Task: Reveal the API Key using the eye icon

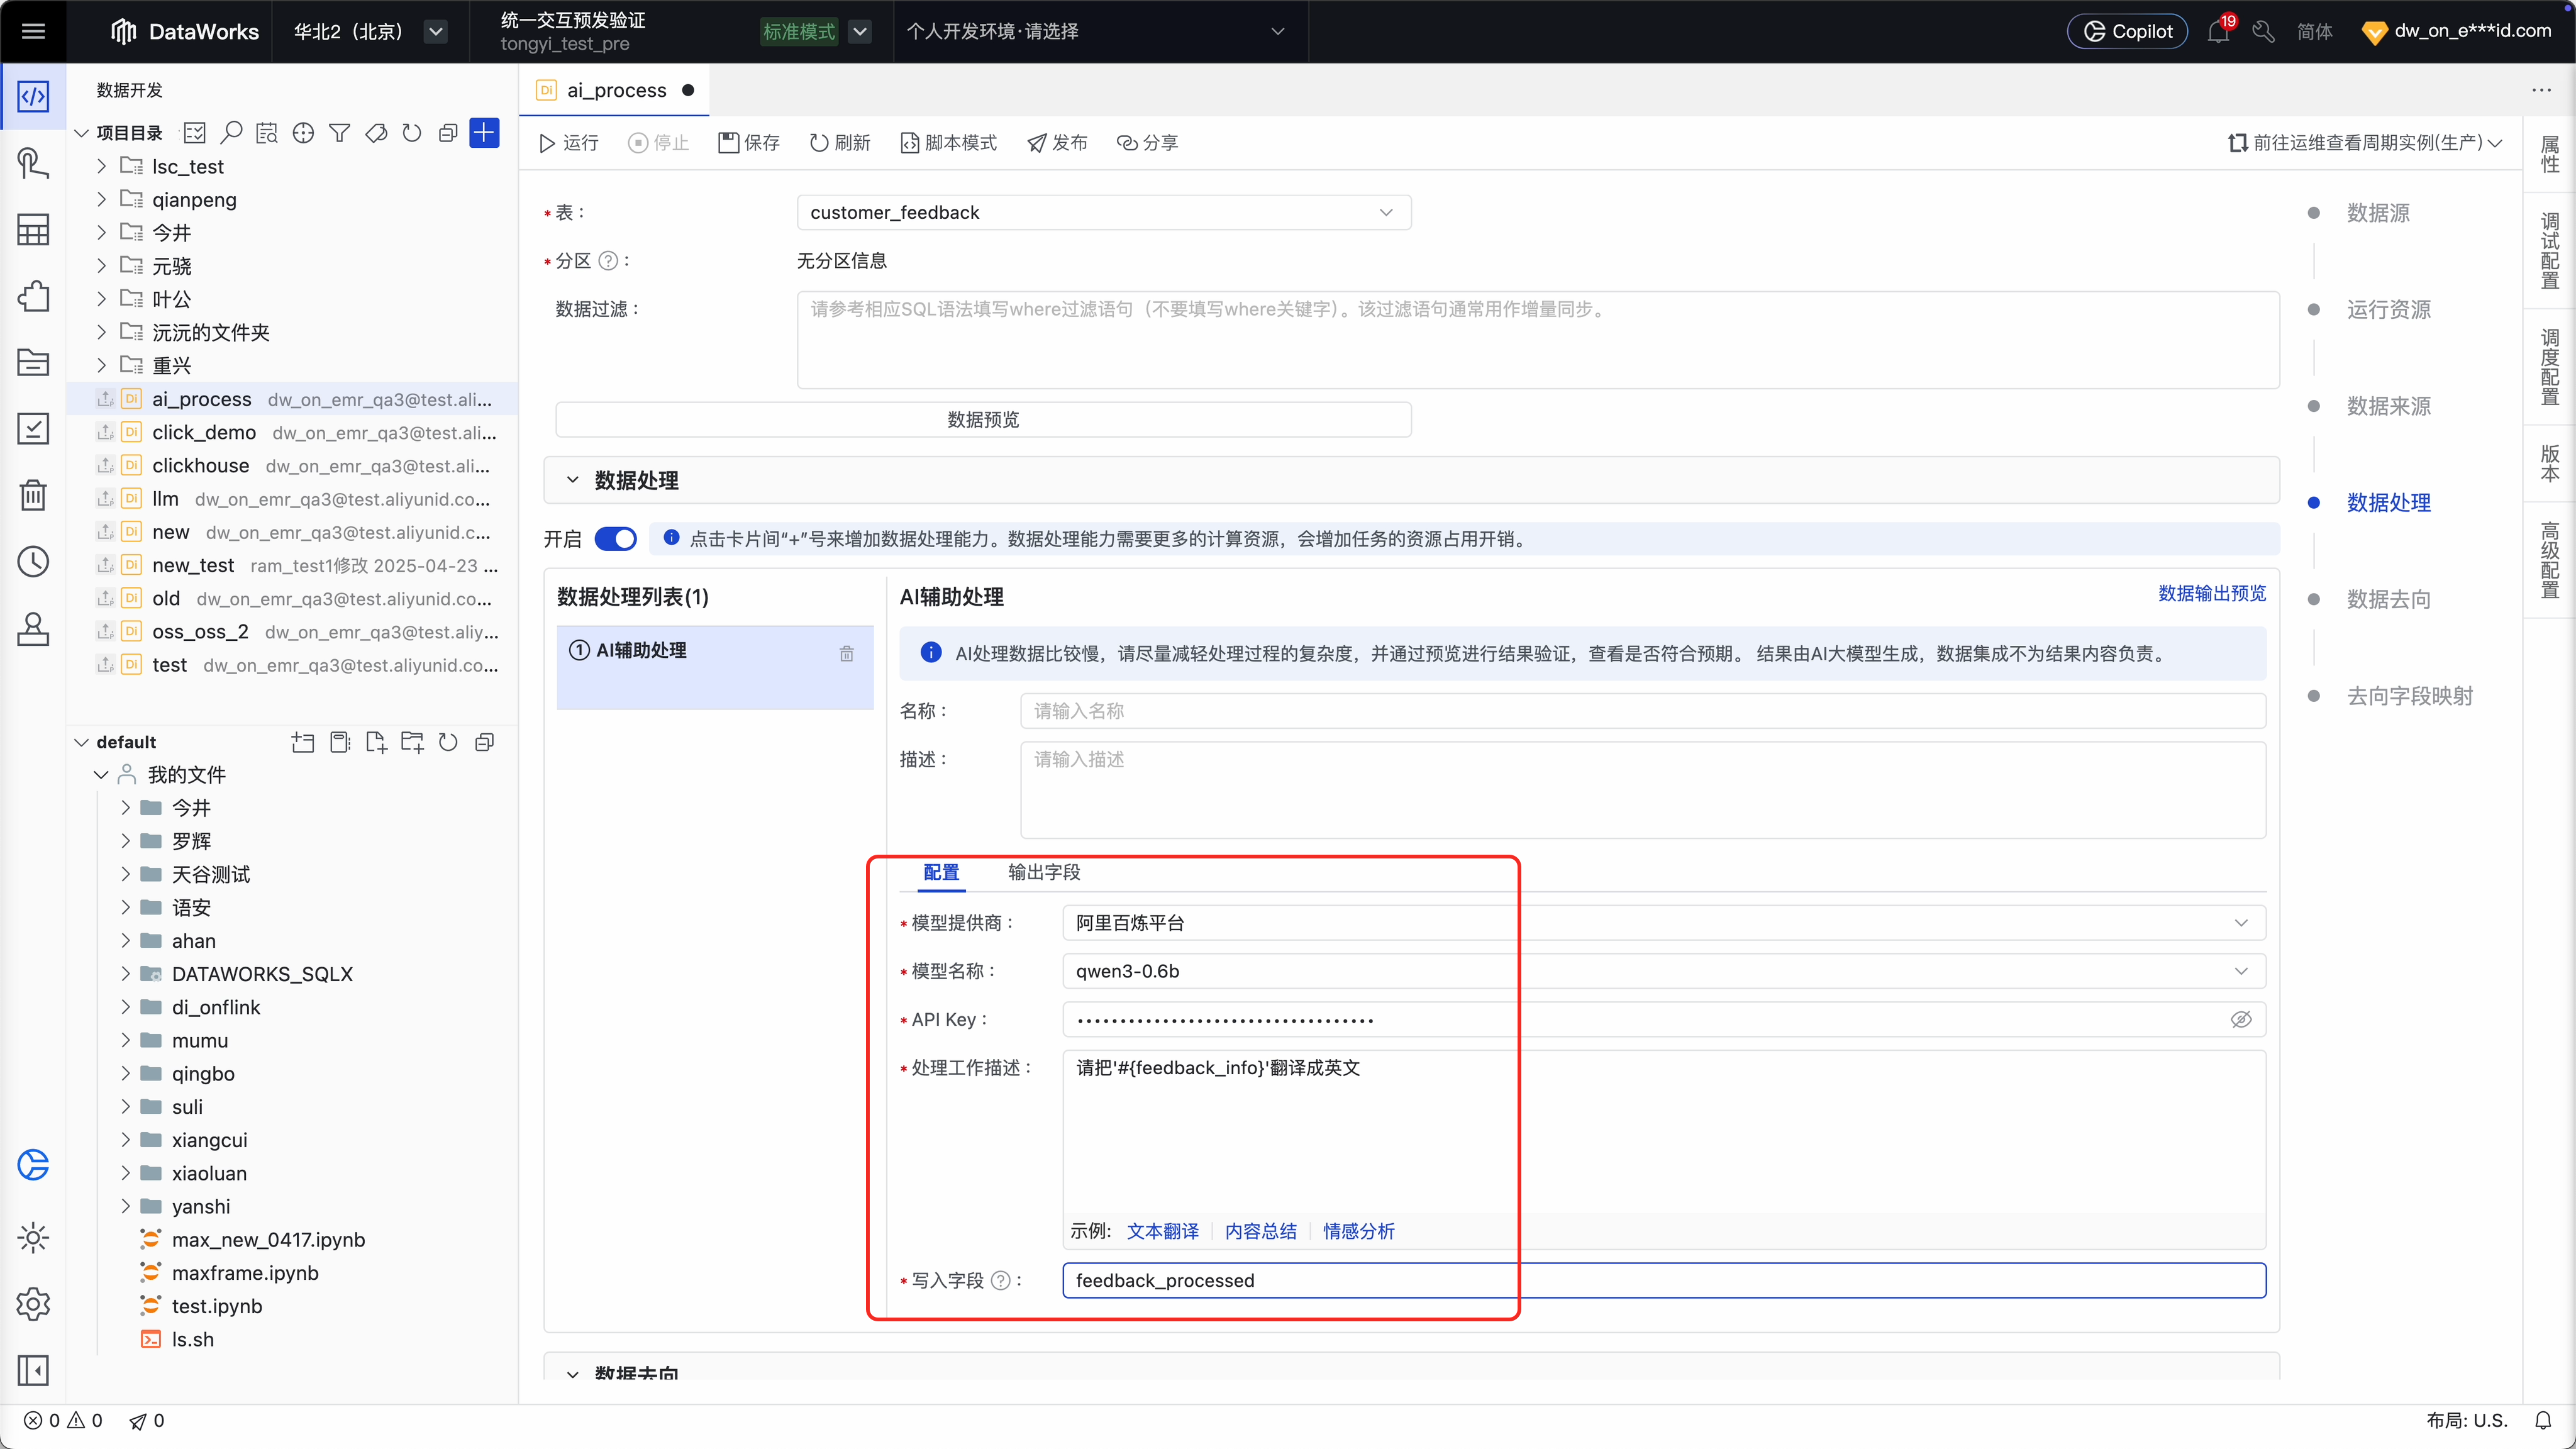Action: coord(2240,1019)
